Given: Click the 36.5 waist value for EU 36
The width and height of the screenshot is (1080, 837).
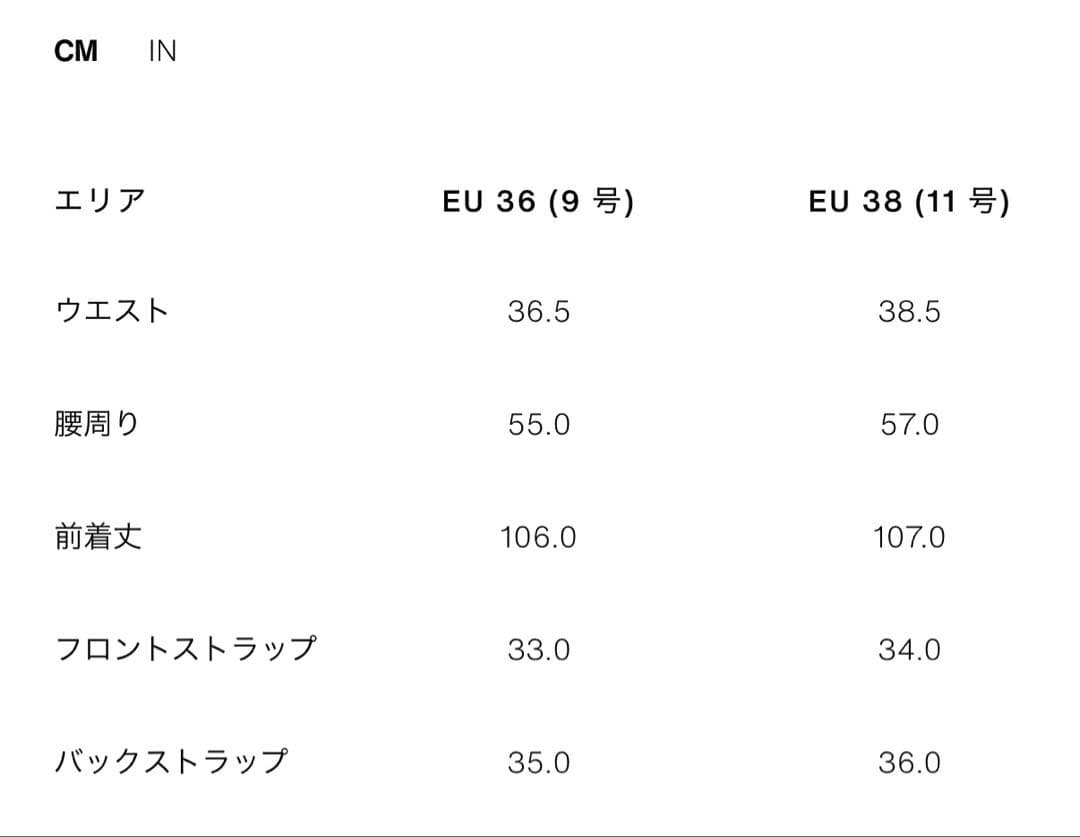Looking at the screenshot, I should tap(539, 311).
